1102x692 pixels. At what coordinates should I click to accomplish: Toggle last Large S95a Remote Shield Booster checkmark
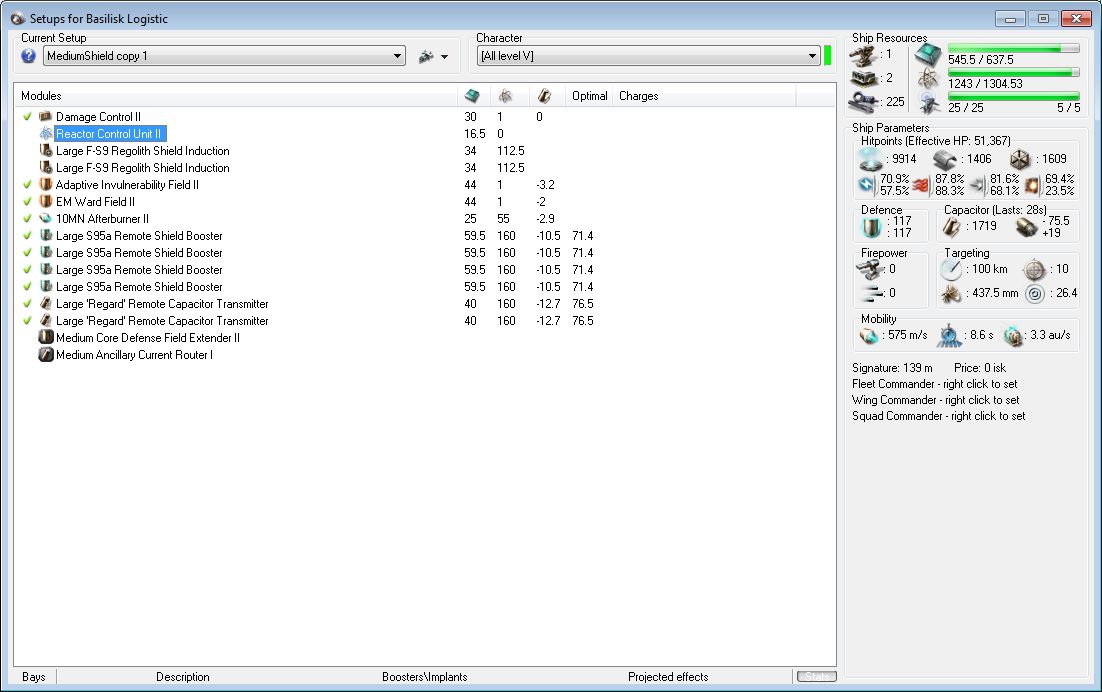pos(27,287)
